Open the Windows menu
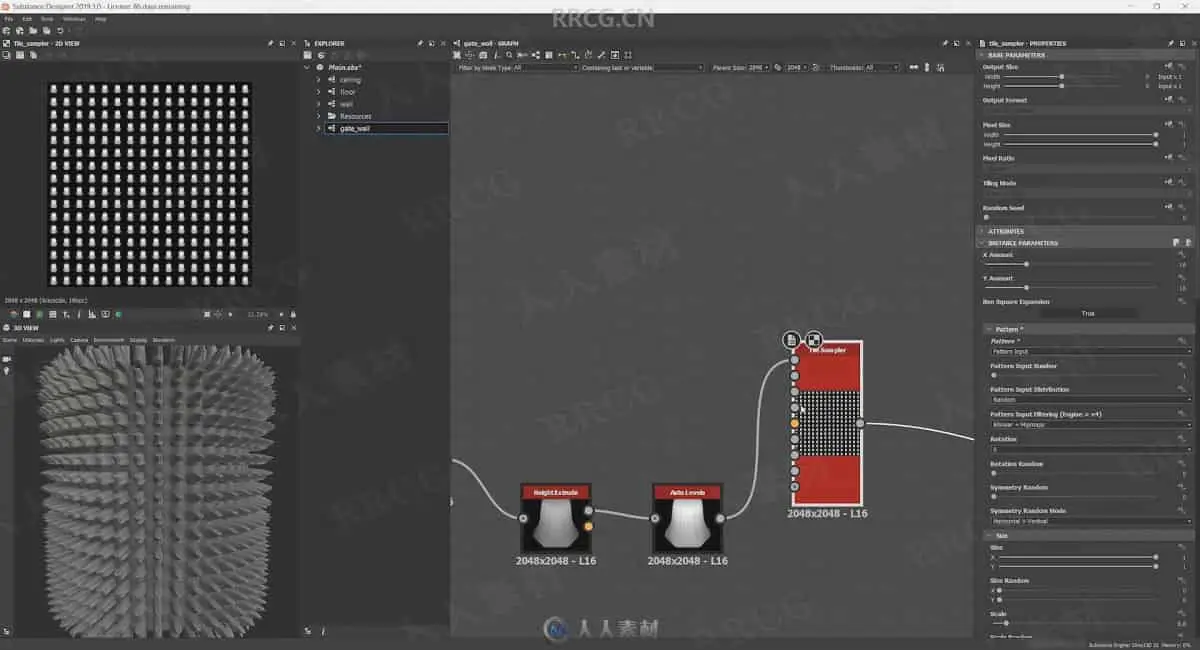Viewport: 1200px width, 650px height. point(74,19)
